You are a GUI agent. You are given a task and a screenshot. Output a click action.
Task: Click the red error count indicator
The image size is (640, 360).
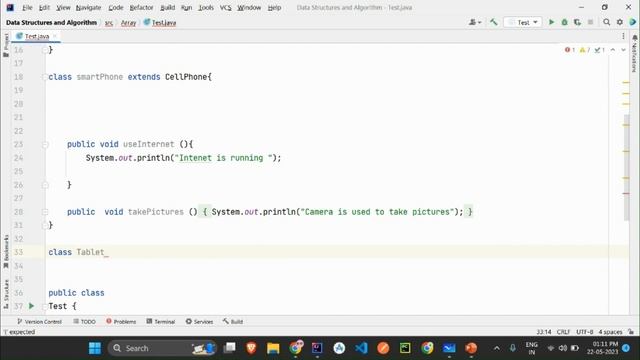(570, 50)
